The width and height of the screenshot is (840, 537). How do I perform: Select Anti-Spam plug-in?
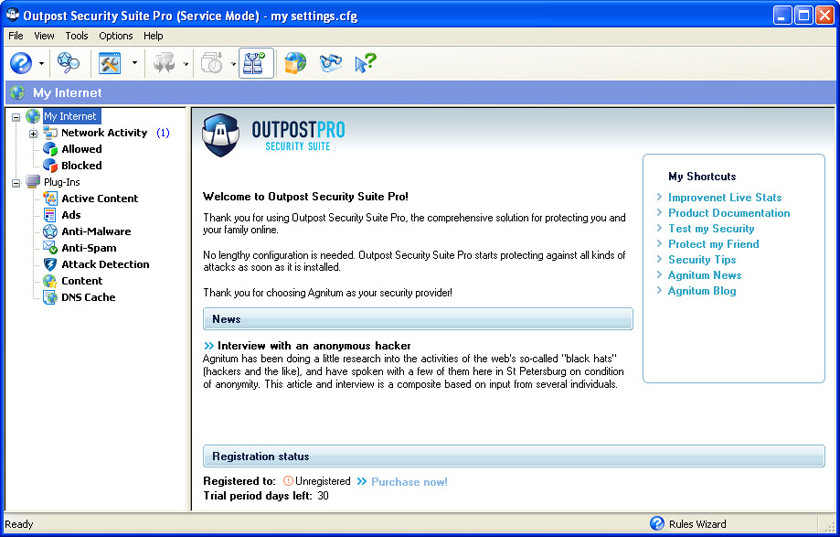89,248
